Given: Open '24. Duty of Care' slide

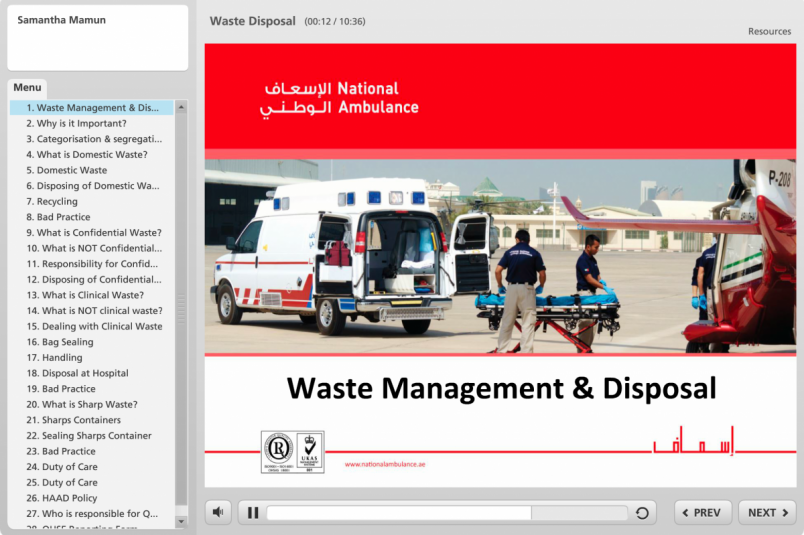Looking at the screenshot, I should pos(62,467).
